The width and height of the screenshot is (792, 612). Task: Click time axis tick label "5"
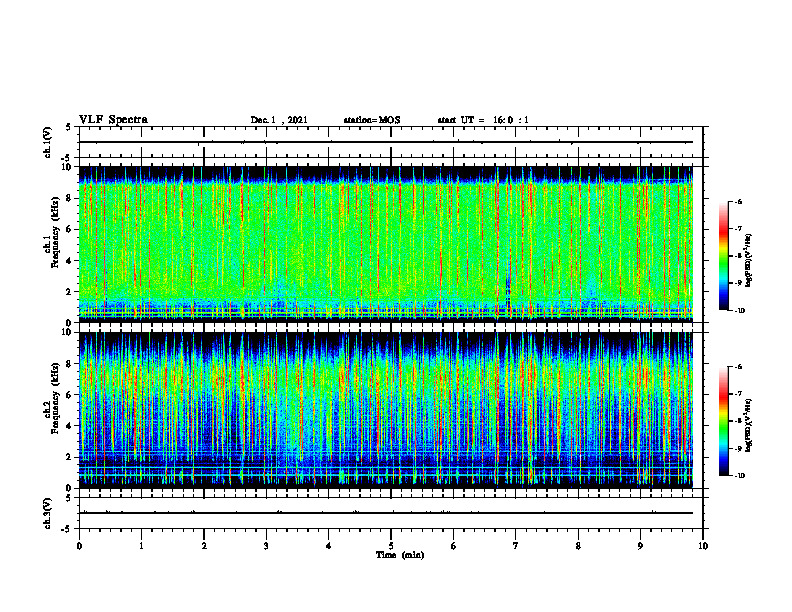pos(391,546)
